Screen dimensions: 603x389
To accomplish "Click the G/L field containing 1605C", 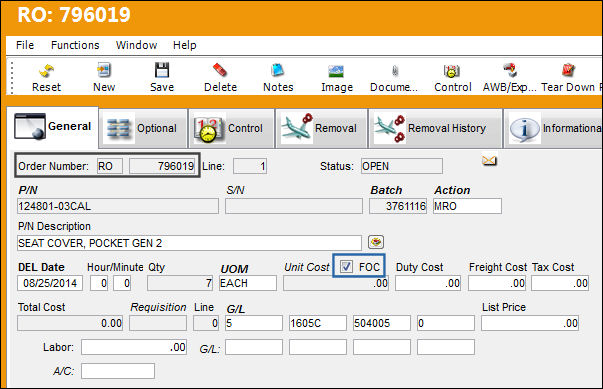I will pos(318,323).
